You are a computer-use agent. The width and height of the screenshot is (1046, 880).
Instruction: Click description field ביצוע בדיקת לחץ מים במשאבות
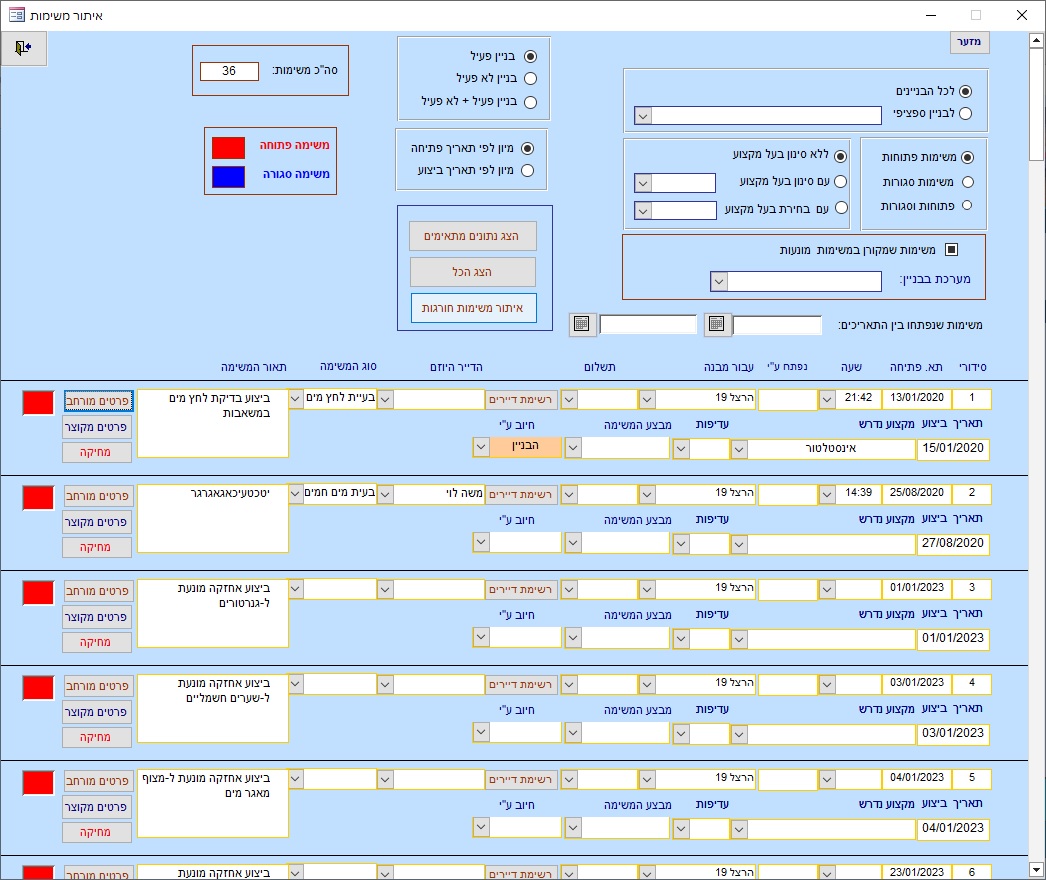click(x=213, y=424)
